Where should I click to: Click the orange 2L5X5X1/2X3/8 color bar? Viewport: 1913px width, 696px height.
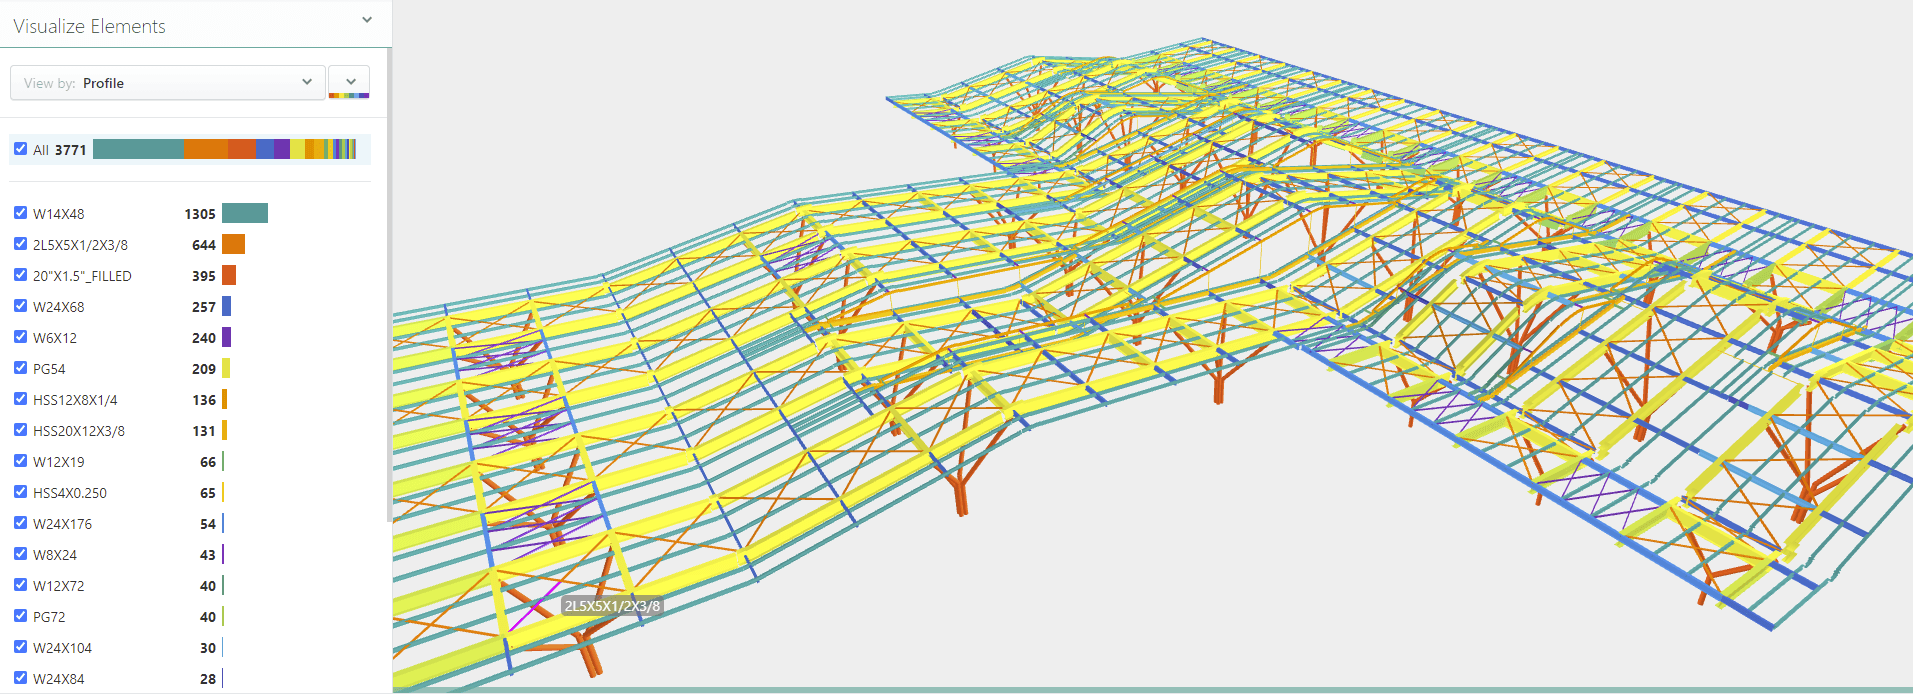[x=233, y=244]
